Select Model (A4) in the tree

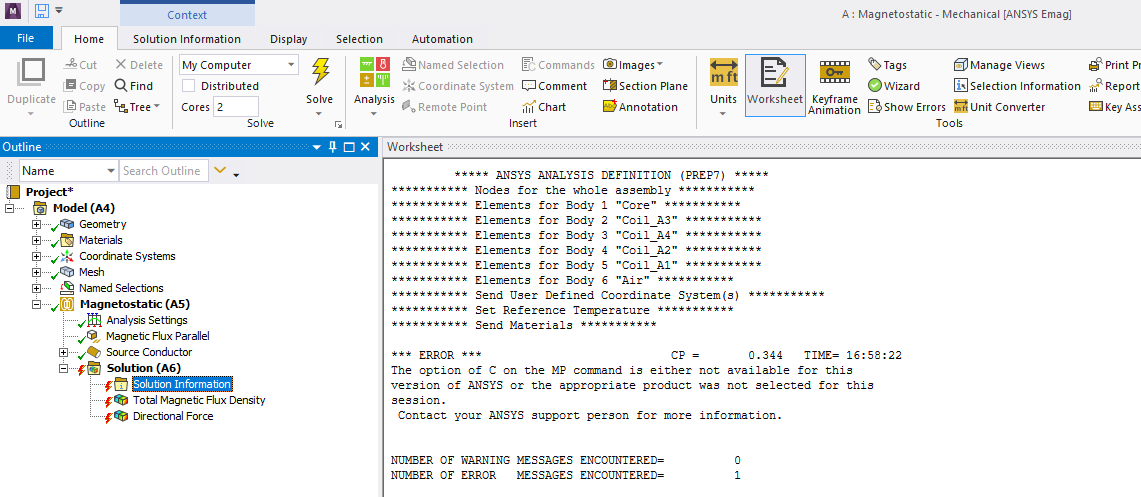click(x=84, y=208)
